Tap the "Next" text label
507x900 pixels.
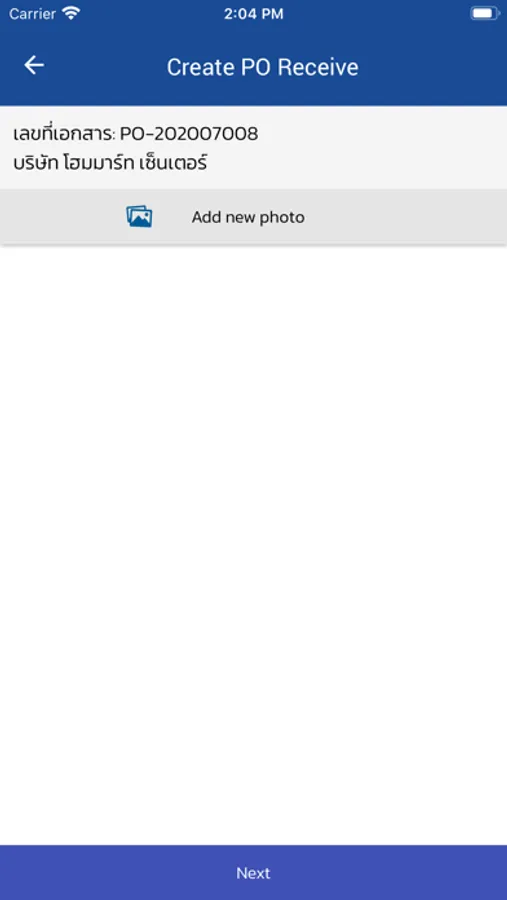point(253,873)
